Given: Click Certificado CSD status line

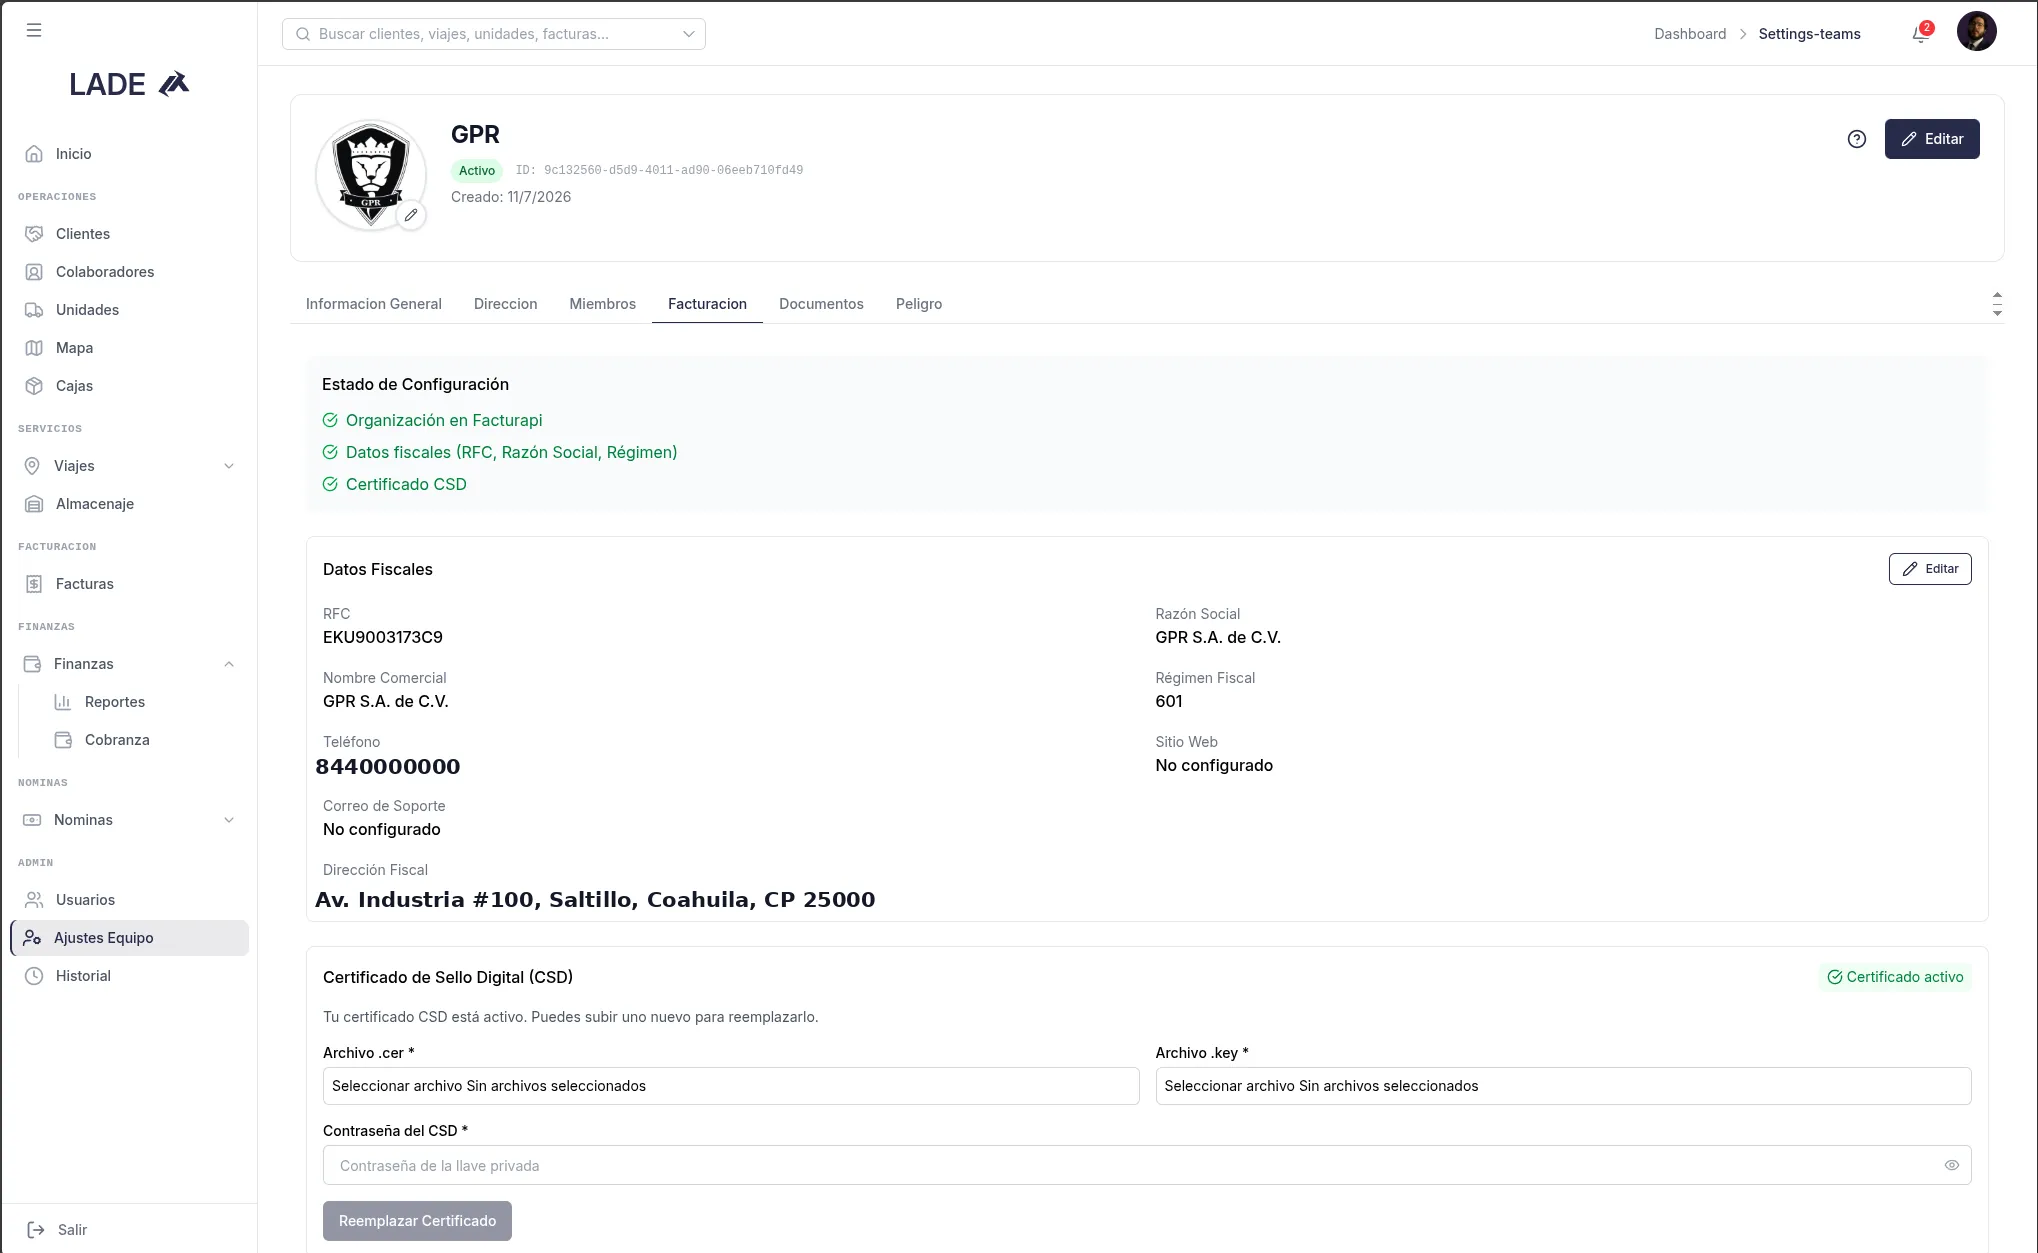Looking at the screenshot, I should pos(394,485).
